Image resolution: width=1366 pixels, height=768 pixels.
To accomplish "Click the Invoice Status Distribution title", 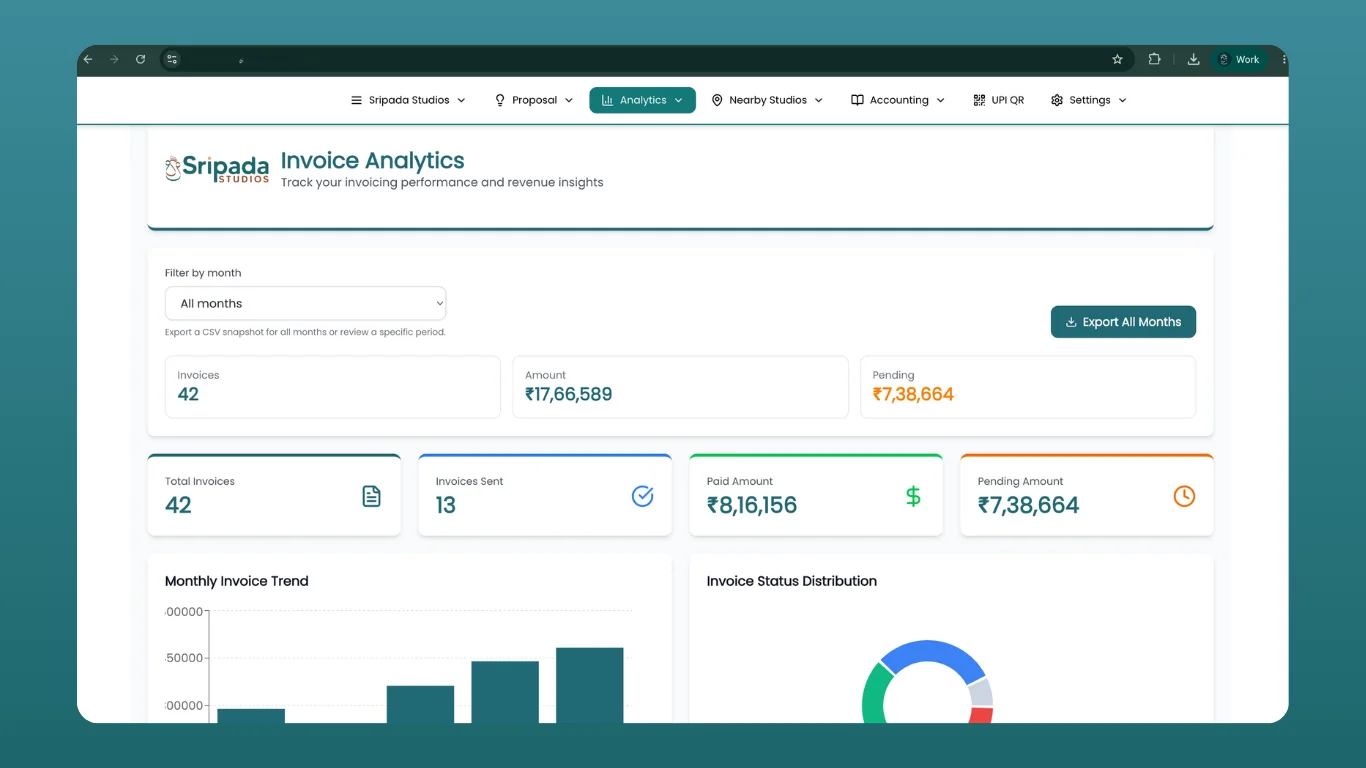I will coord(792,581).
